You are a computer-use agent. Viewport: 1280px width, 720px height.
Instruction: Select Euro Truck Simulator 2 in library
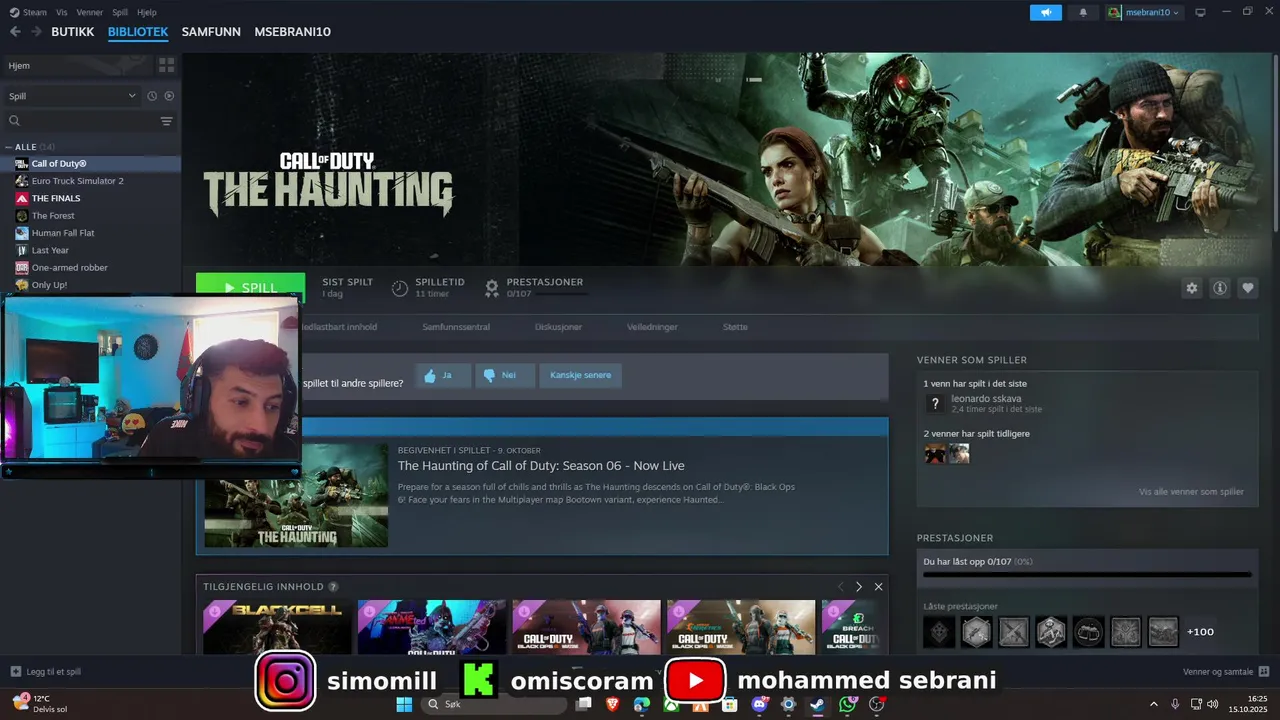coord(90,181)
